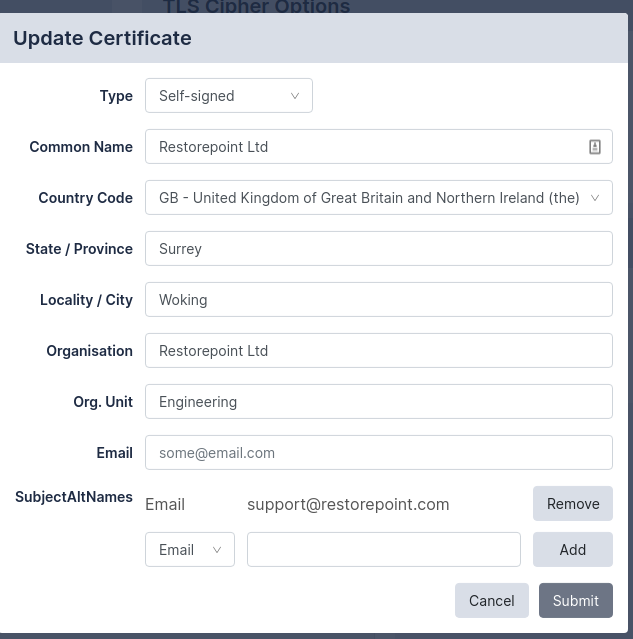Image resolution: width=633 pixels, height=639 pixels.
Task: Focus the State / Province field containing Surrey
Action: point(378,249)
